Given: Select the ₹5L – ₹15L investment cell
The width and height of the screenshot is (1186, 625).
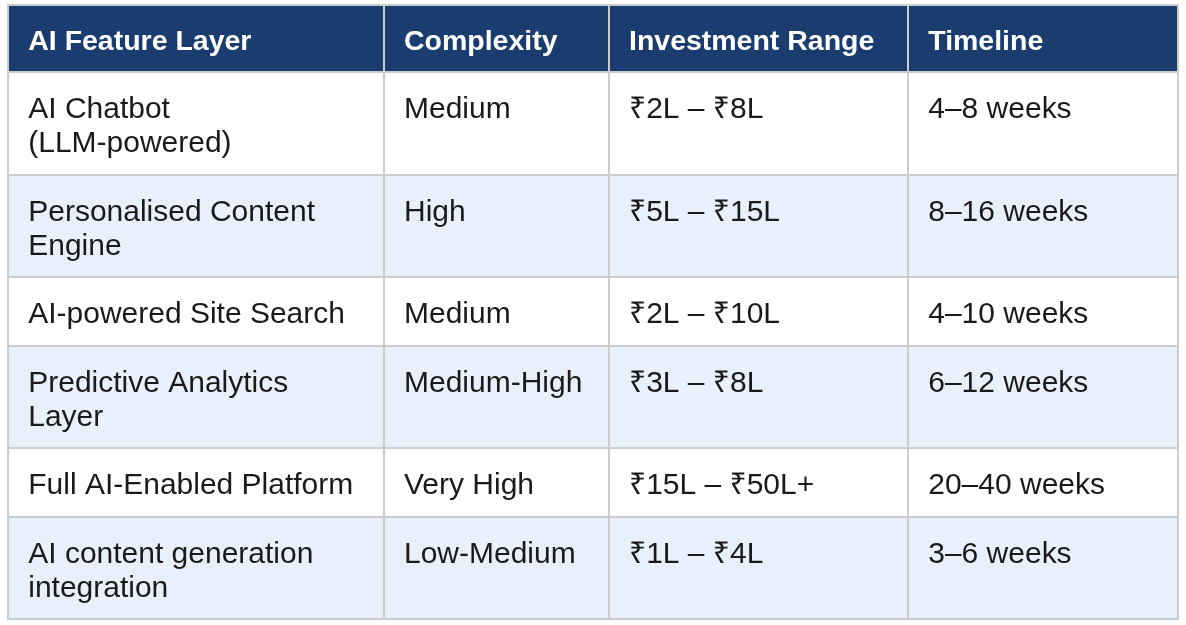Looking at the screenshot, I should (x=704, y=211).
